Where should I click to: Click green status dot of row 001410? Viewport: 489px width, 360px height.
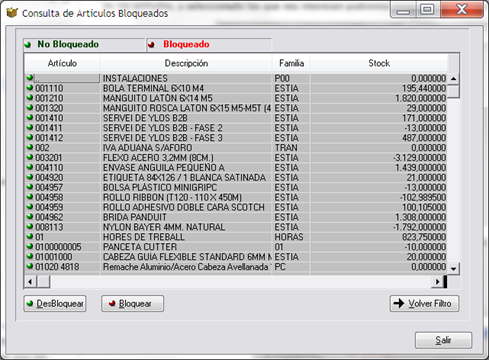tap(30, 117)
